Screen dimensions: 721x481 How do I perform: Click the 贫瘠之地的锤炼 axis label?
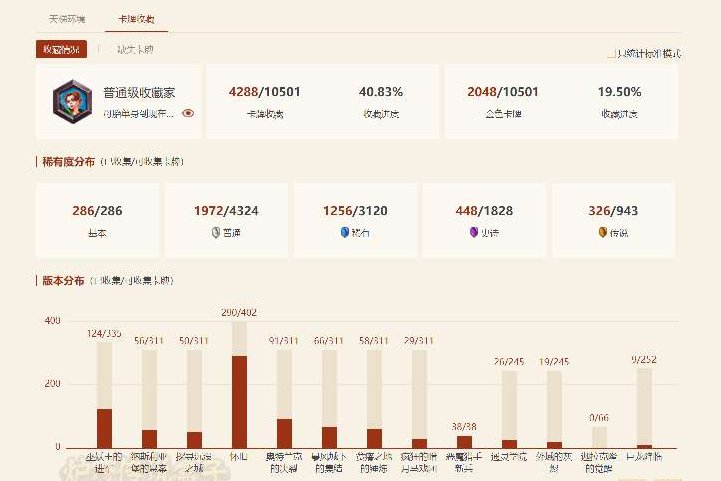[374, 463]
